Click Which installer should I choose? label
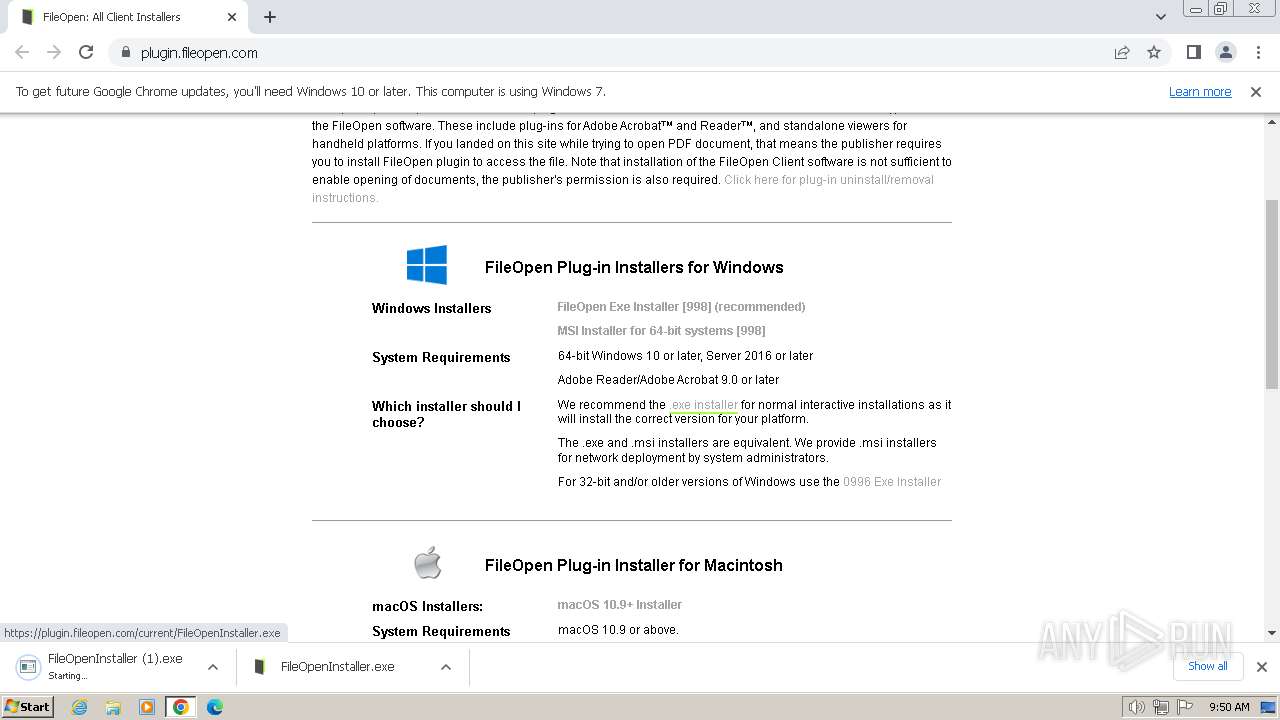 (446, 414)
